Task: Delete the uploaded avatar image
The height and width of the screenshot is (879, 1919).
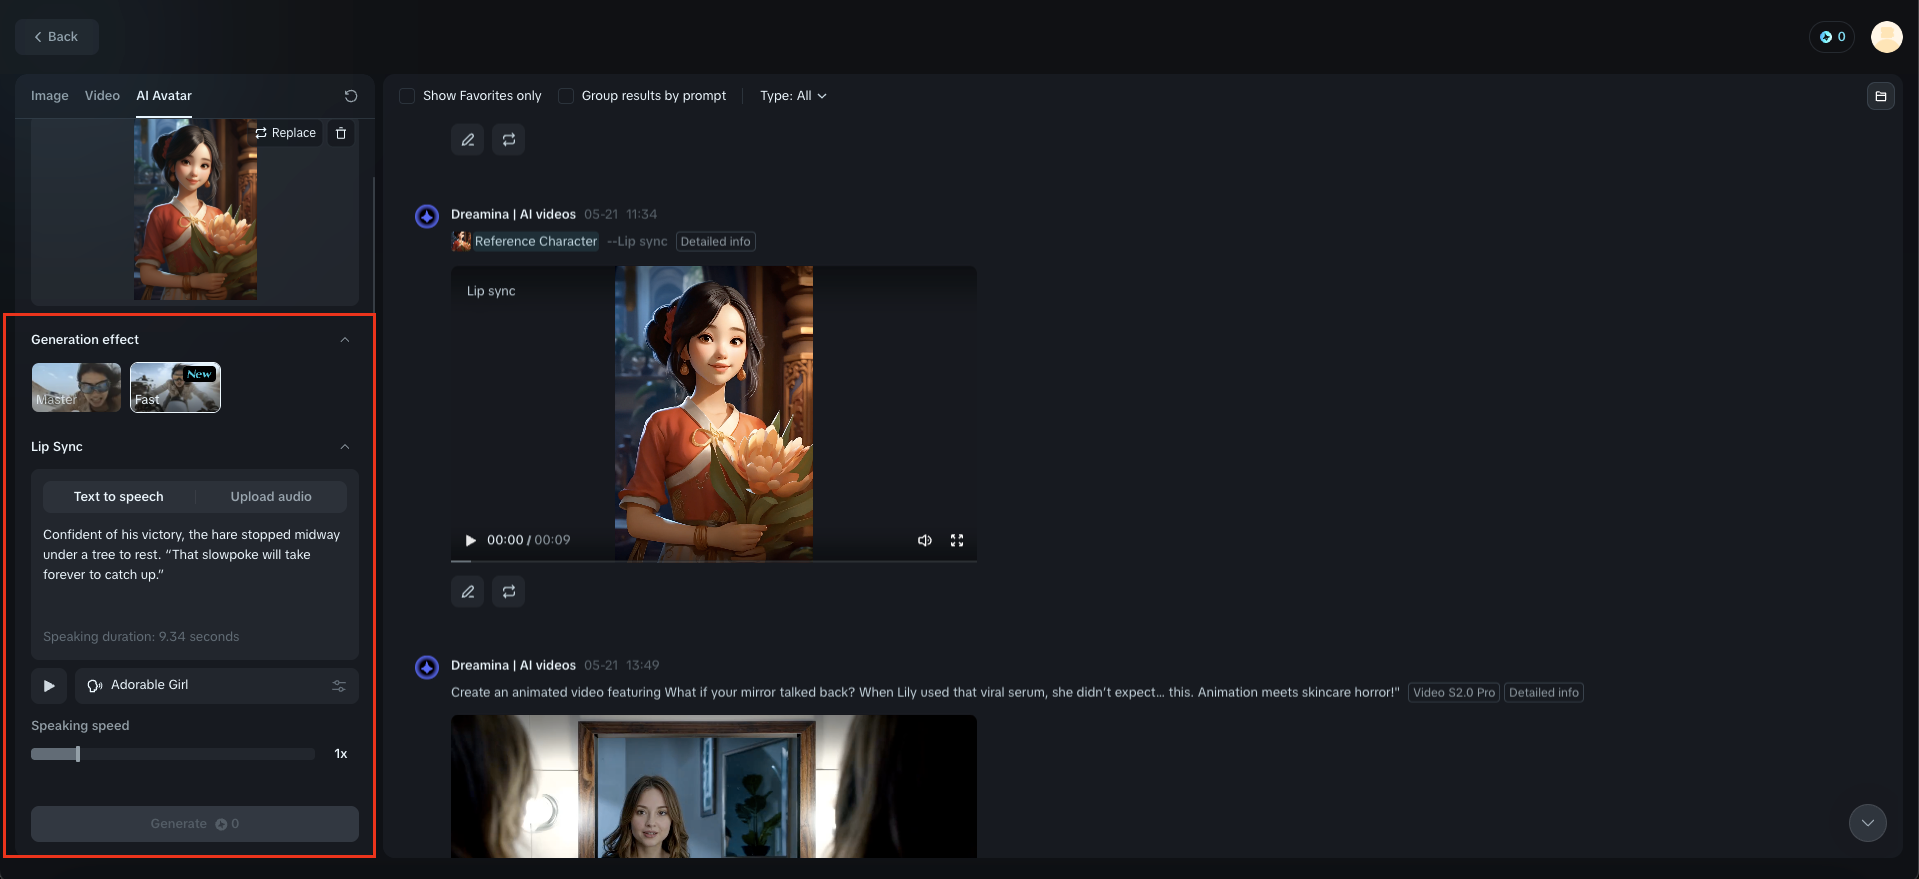Action: point(341,133)
